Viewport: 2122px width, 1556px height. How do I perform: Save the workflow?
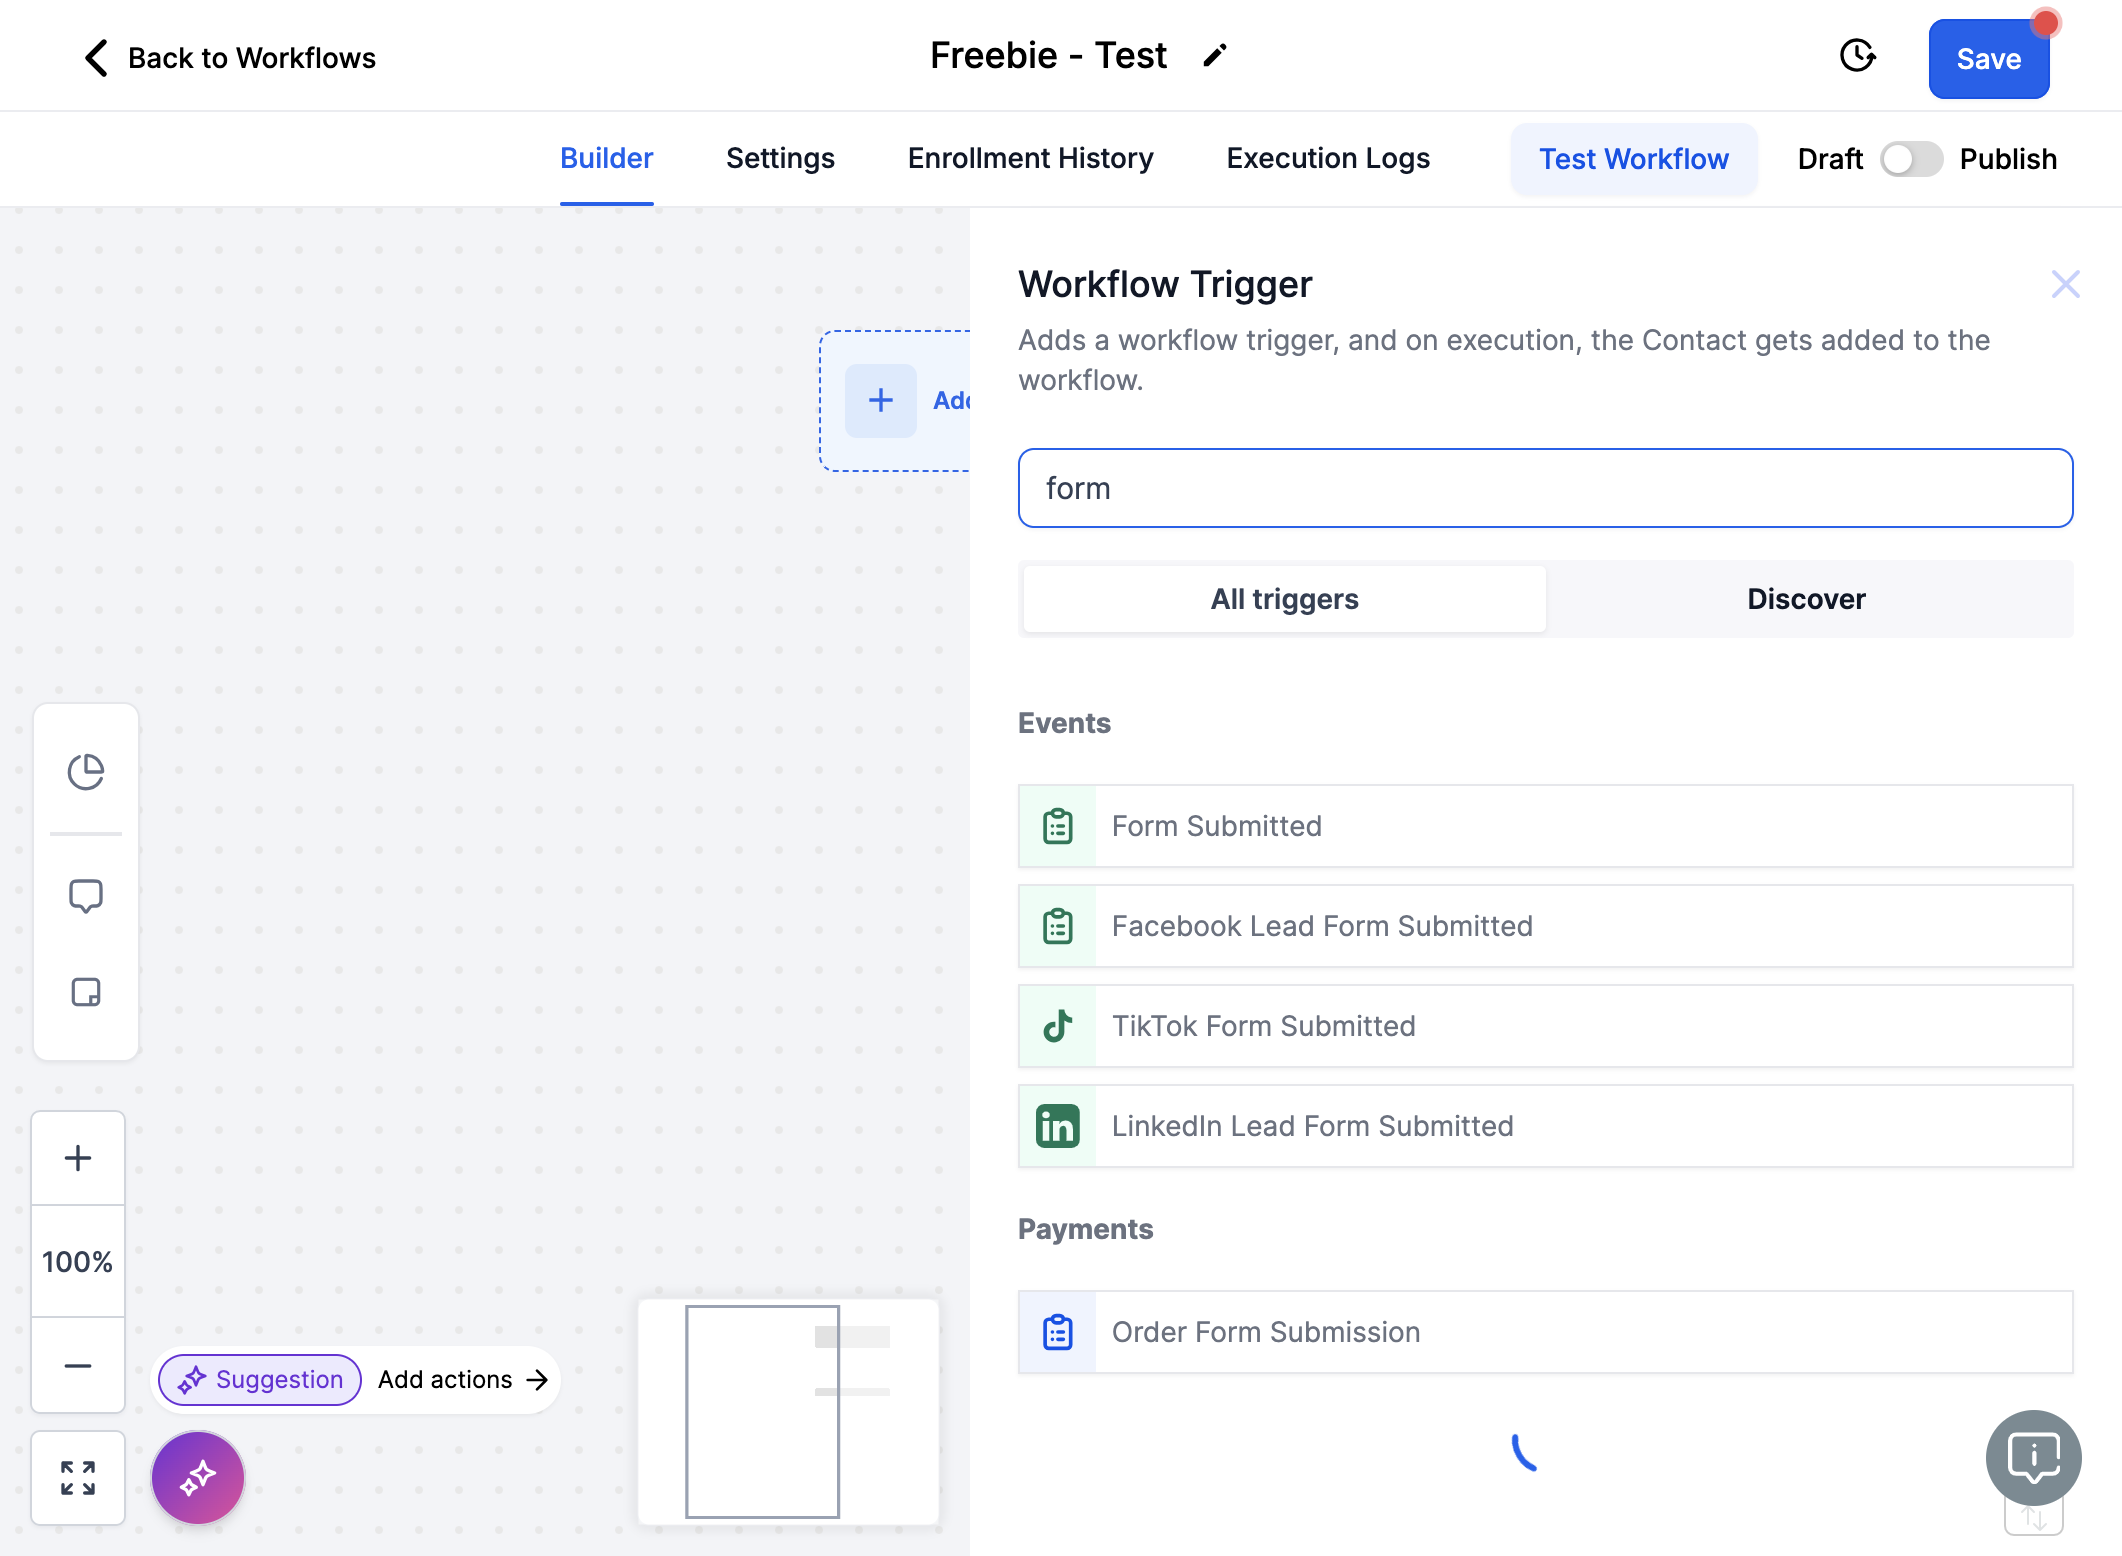1988,59
